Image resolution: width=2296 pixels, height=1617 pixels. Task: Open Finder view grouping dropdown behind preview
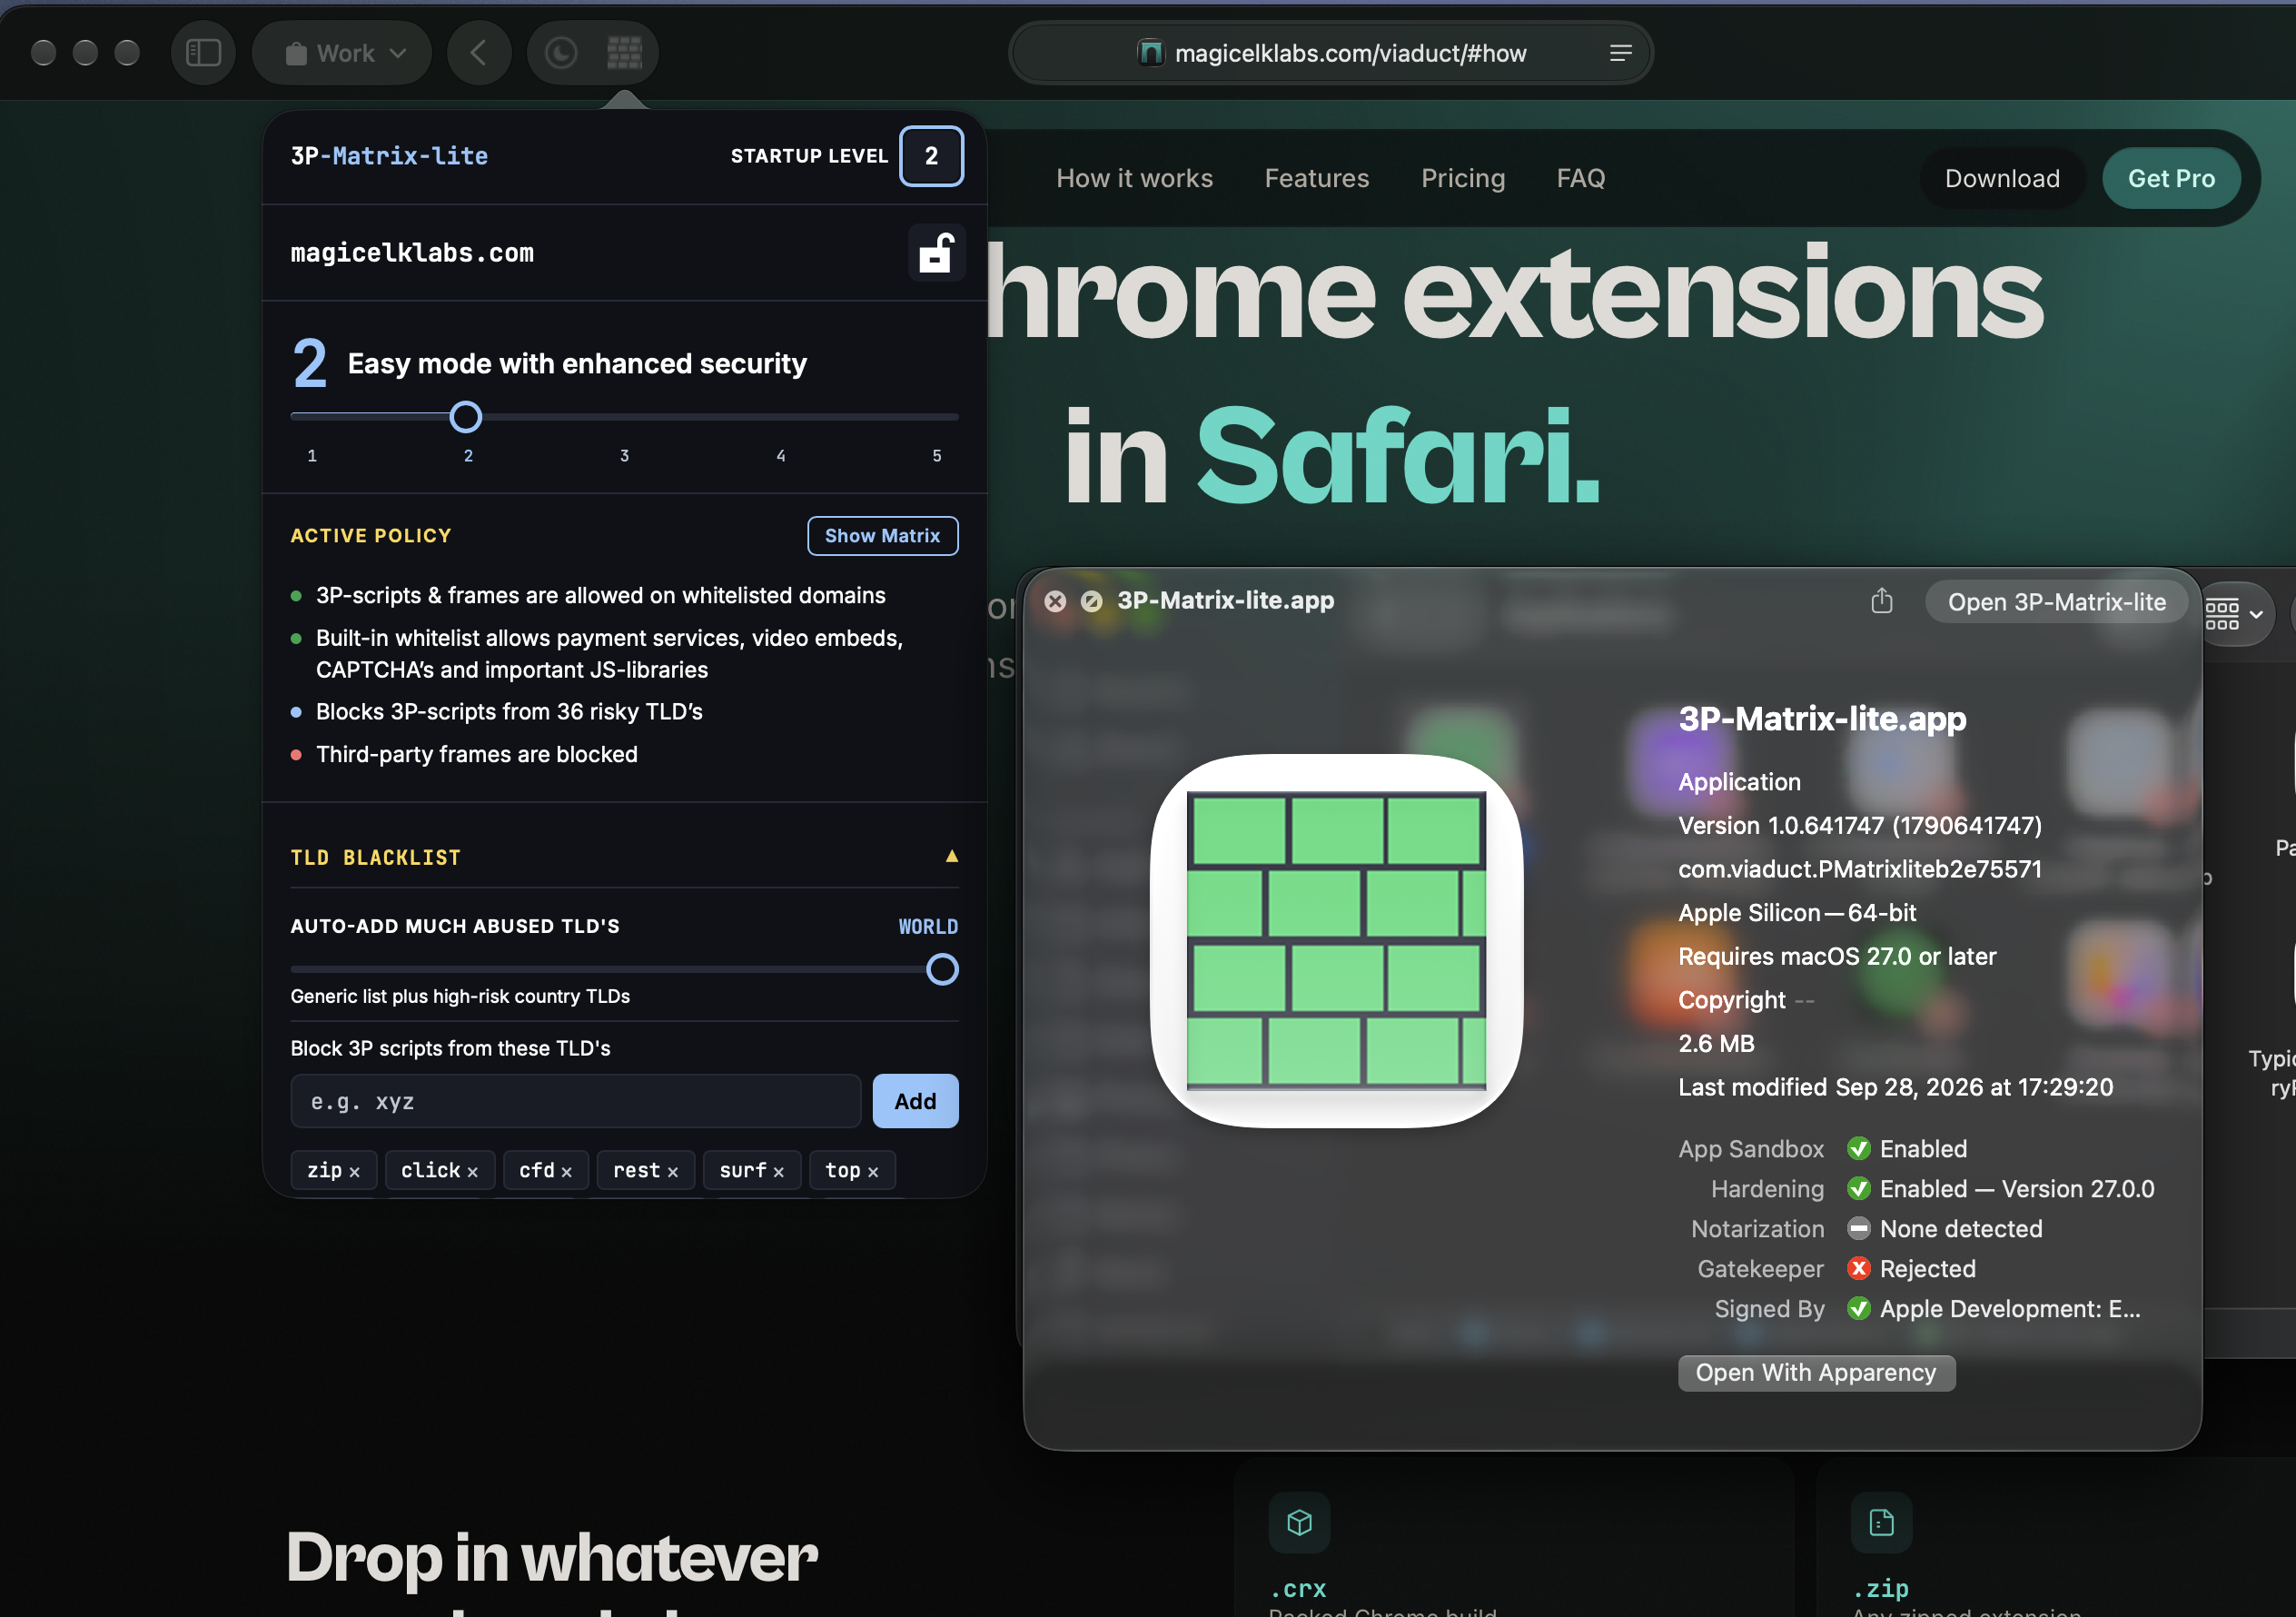click(2234, 613)
